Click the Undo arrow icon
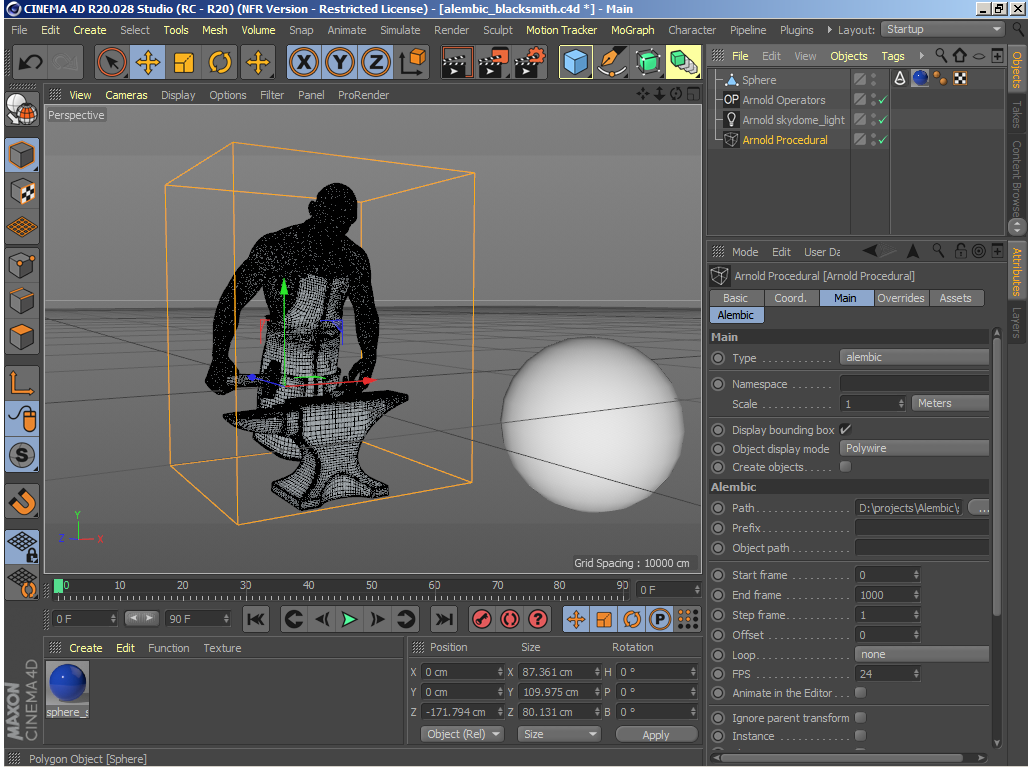The image size is (1028, 768). click(x=30, y=63)
